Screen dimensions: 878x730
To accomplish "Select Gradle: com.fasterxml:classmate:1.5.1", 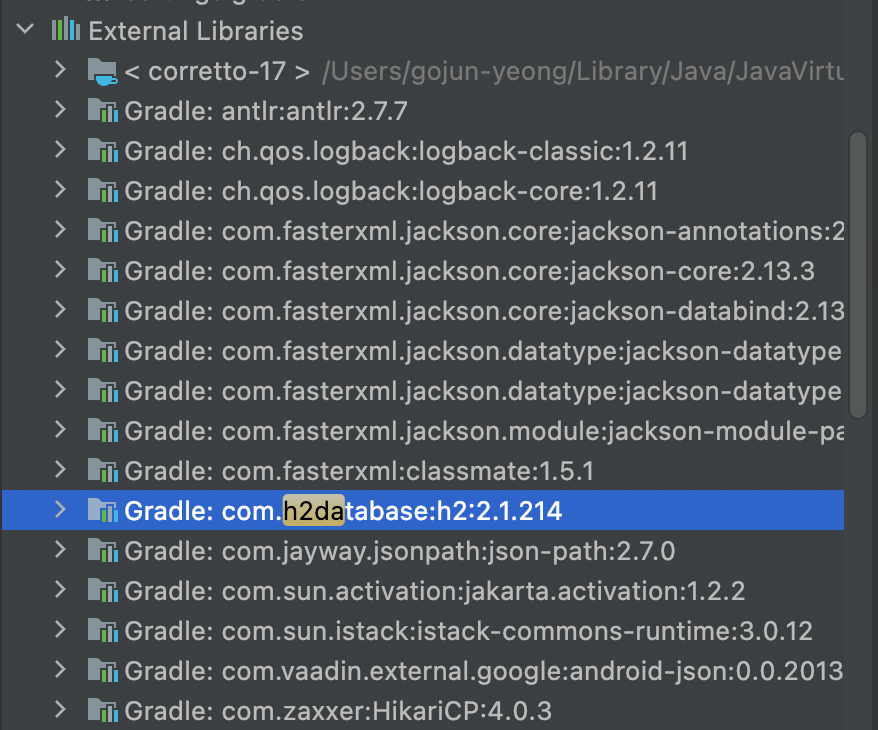I will pos(359,471).
